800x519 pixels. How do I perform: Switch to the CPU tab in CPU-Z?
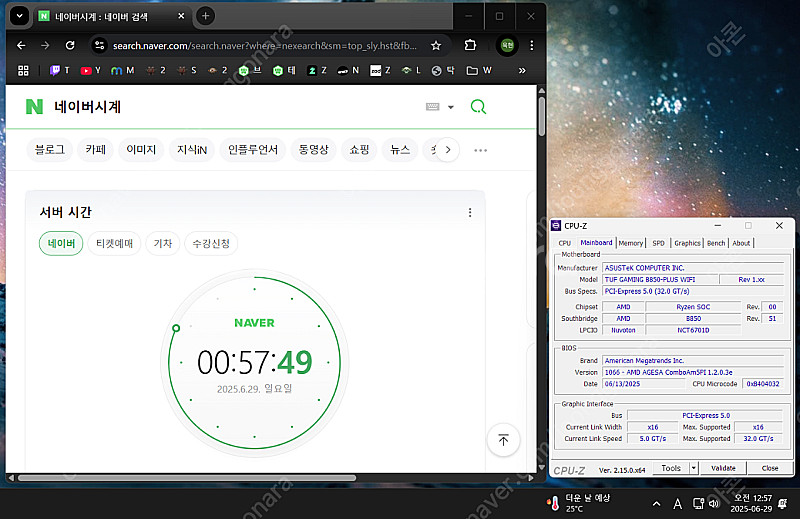click(564, 243)
